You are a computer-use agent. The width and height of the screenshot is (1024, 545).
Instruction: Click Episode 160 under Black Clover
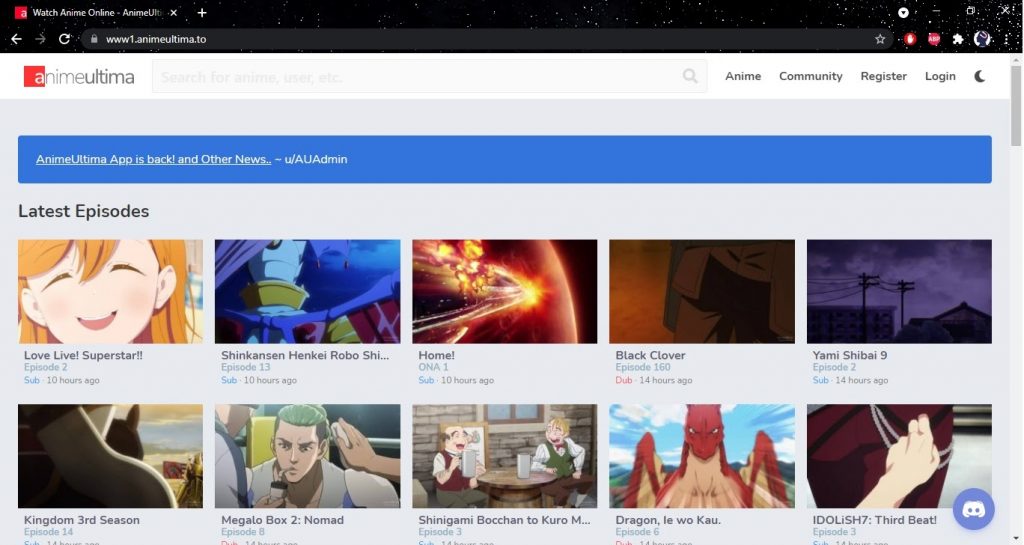pos(643,367)
